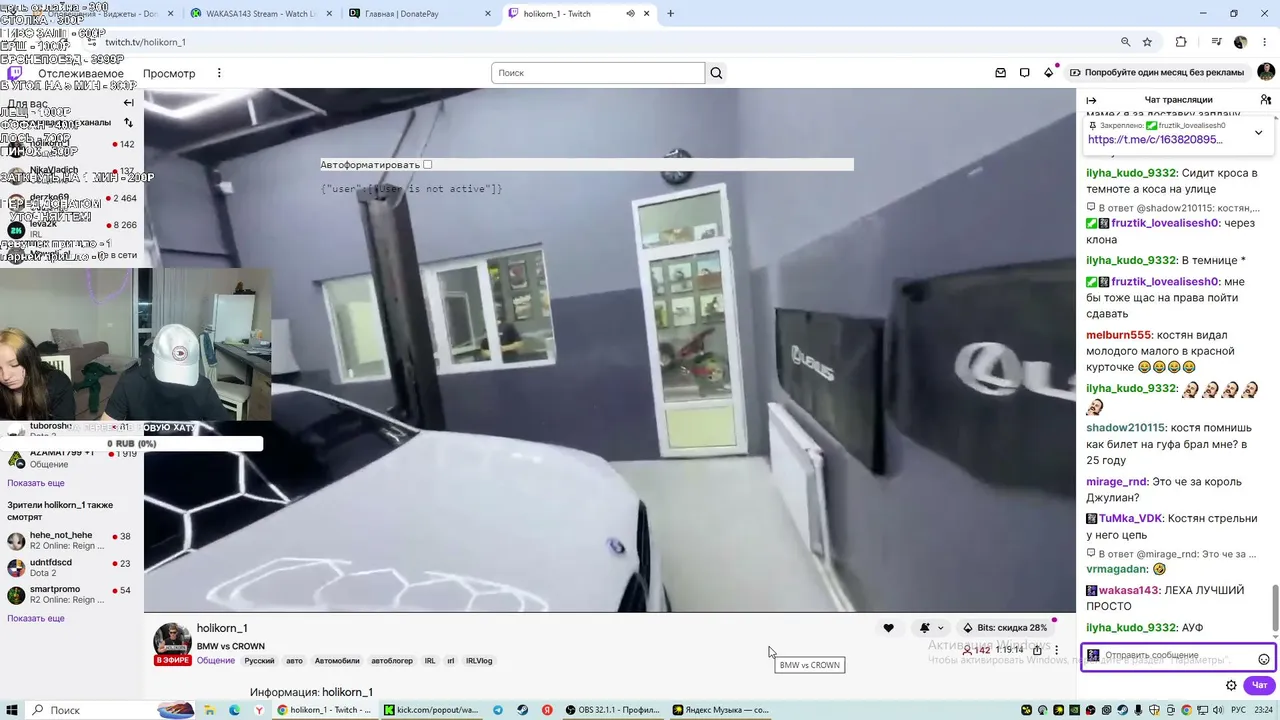Select the Автомобили stream tag

pyautogui.click(x=337, y=661)
